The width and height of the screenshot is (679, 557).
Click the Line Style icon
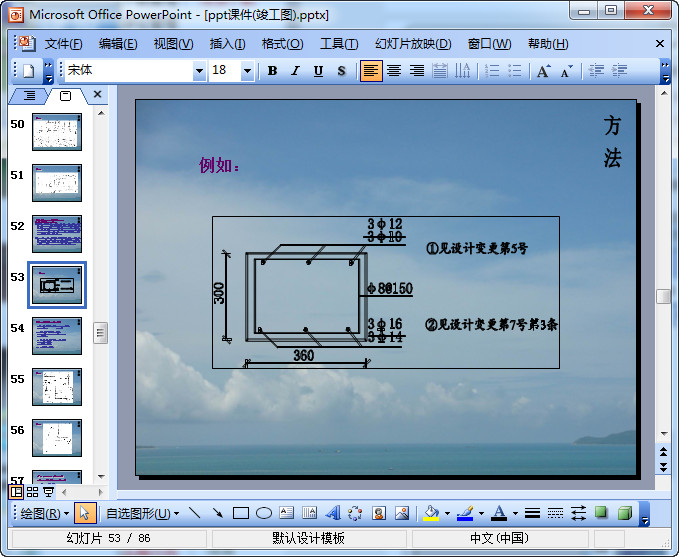532,514
